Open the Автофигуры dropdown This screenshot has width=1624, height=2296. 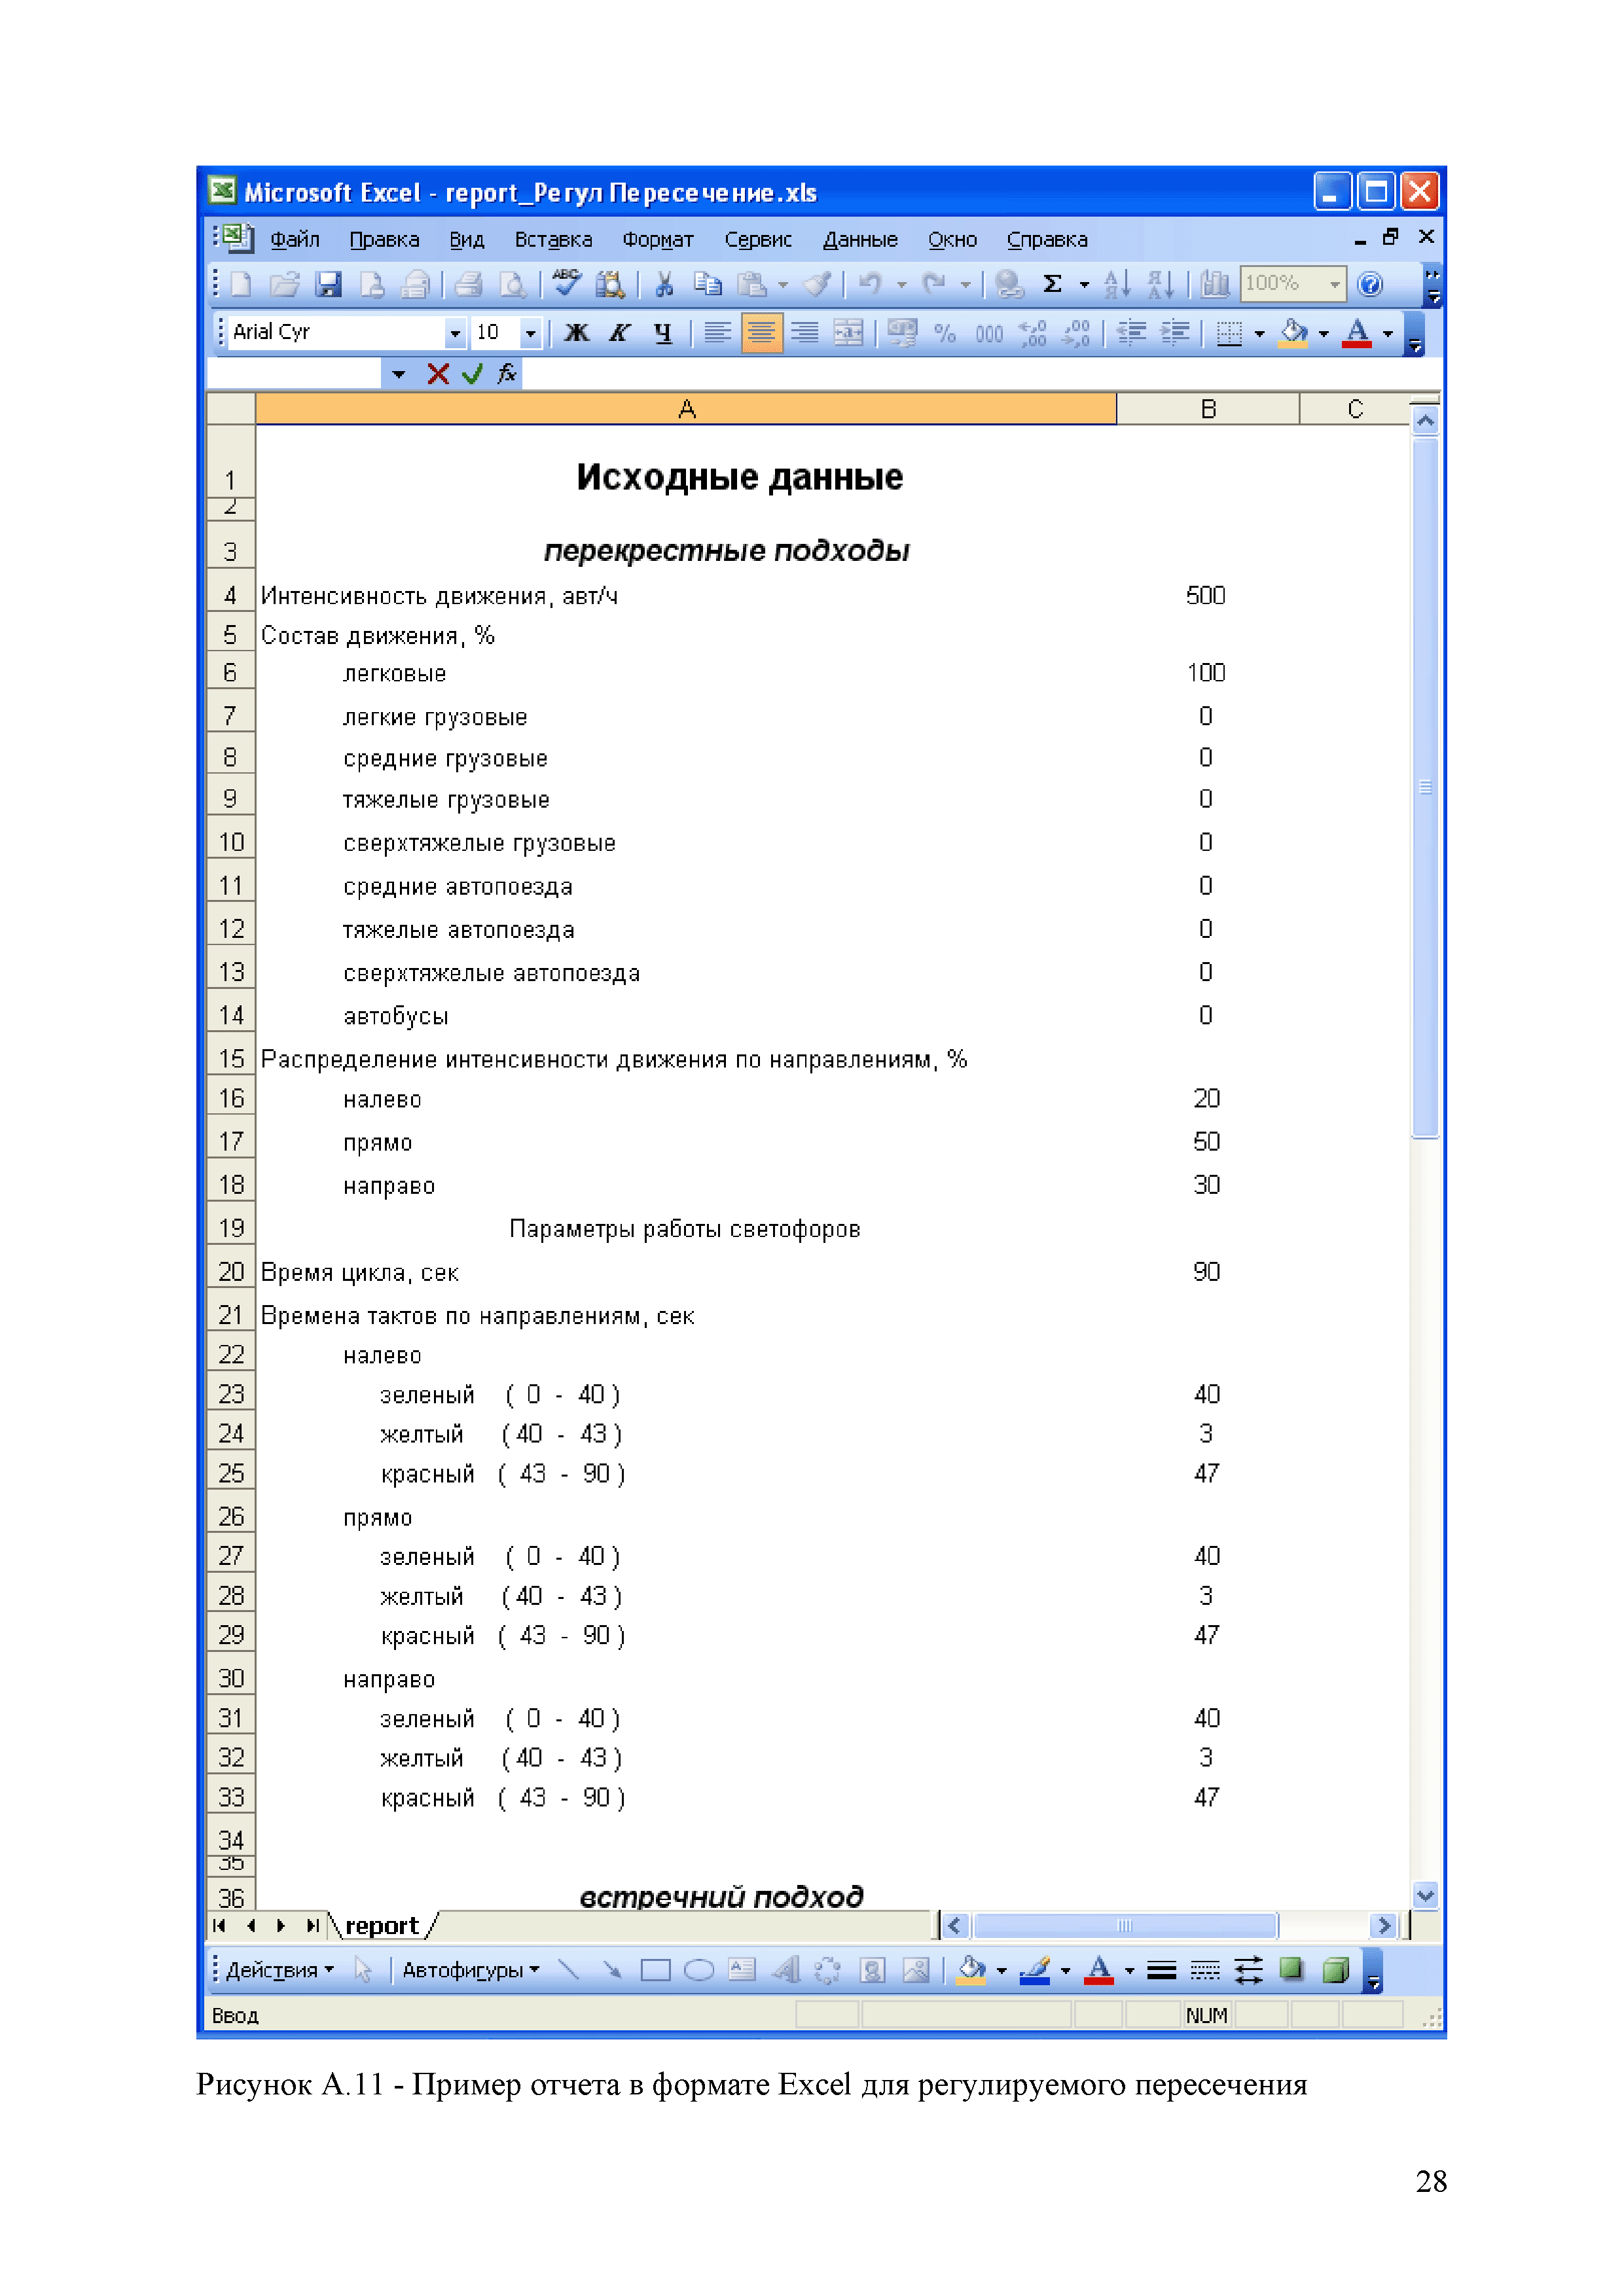click(x=470, y=1971)
